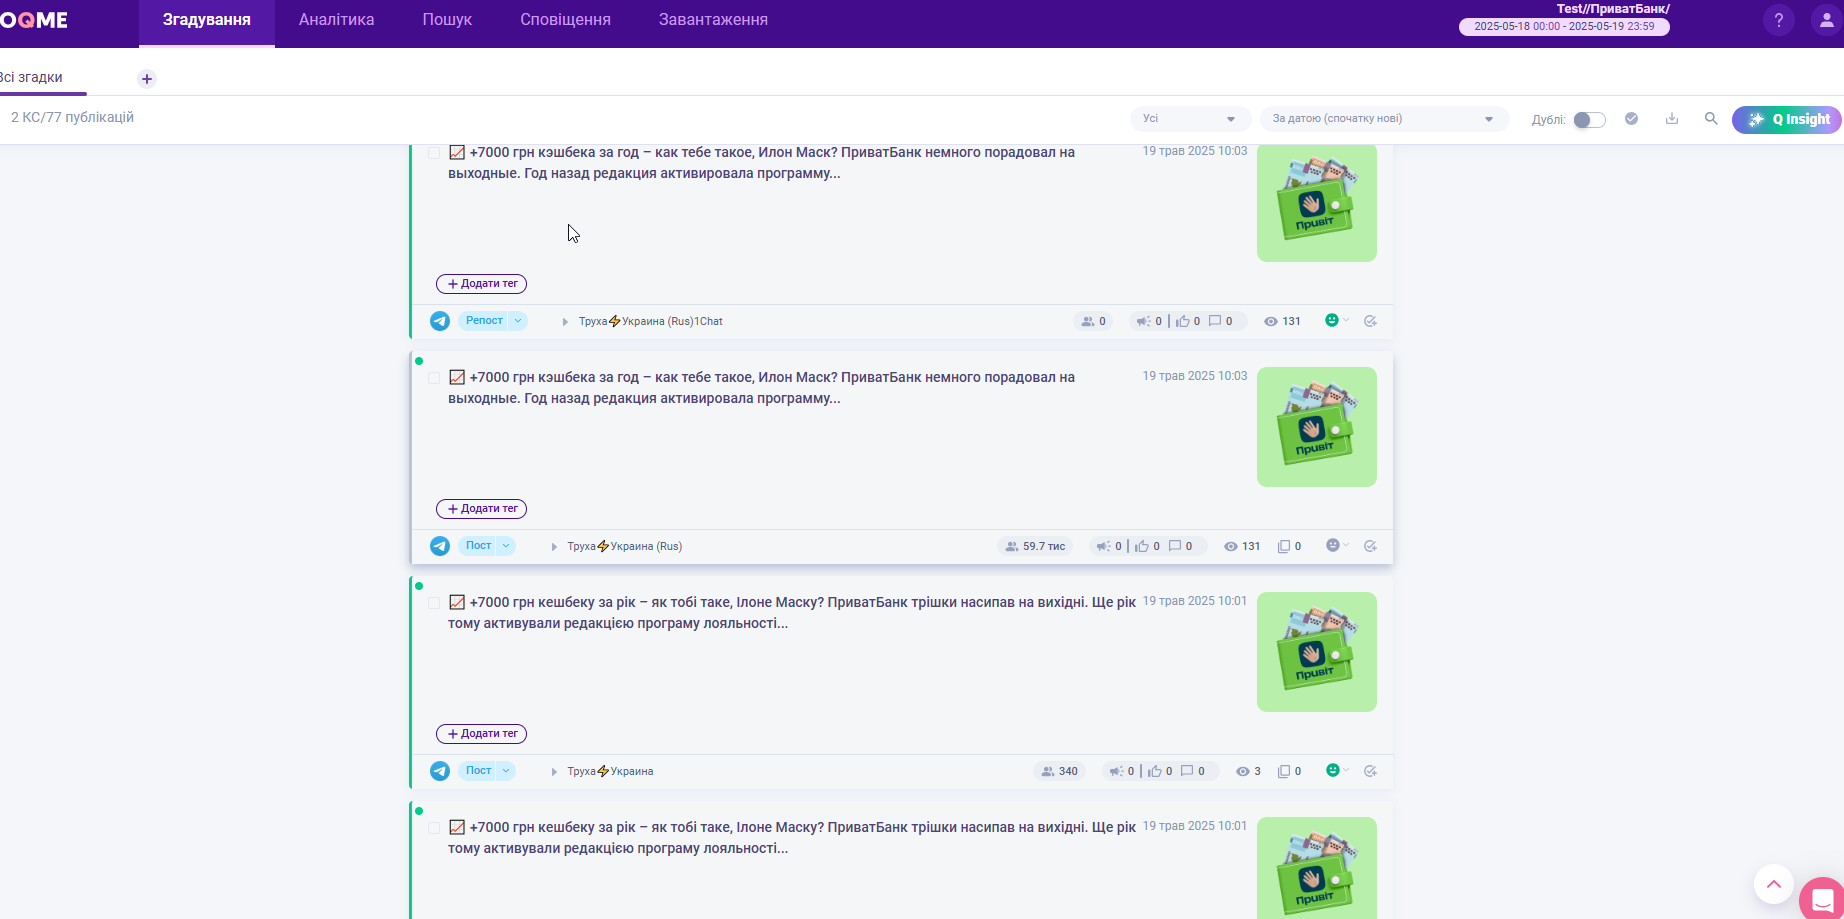Click likes thumbs-up icon in Репост row
1844x919 pixels.
[x=1183, y=321]
